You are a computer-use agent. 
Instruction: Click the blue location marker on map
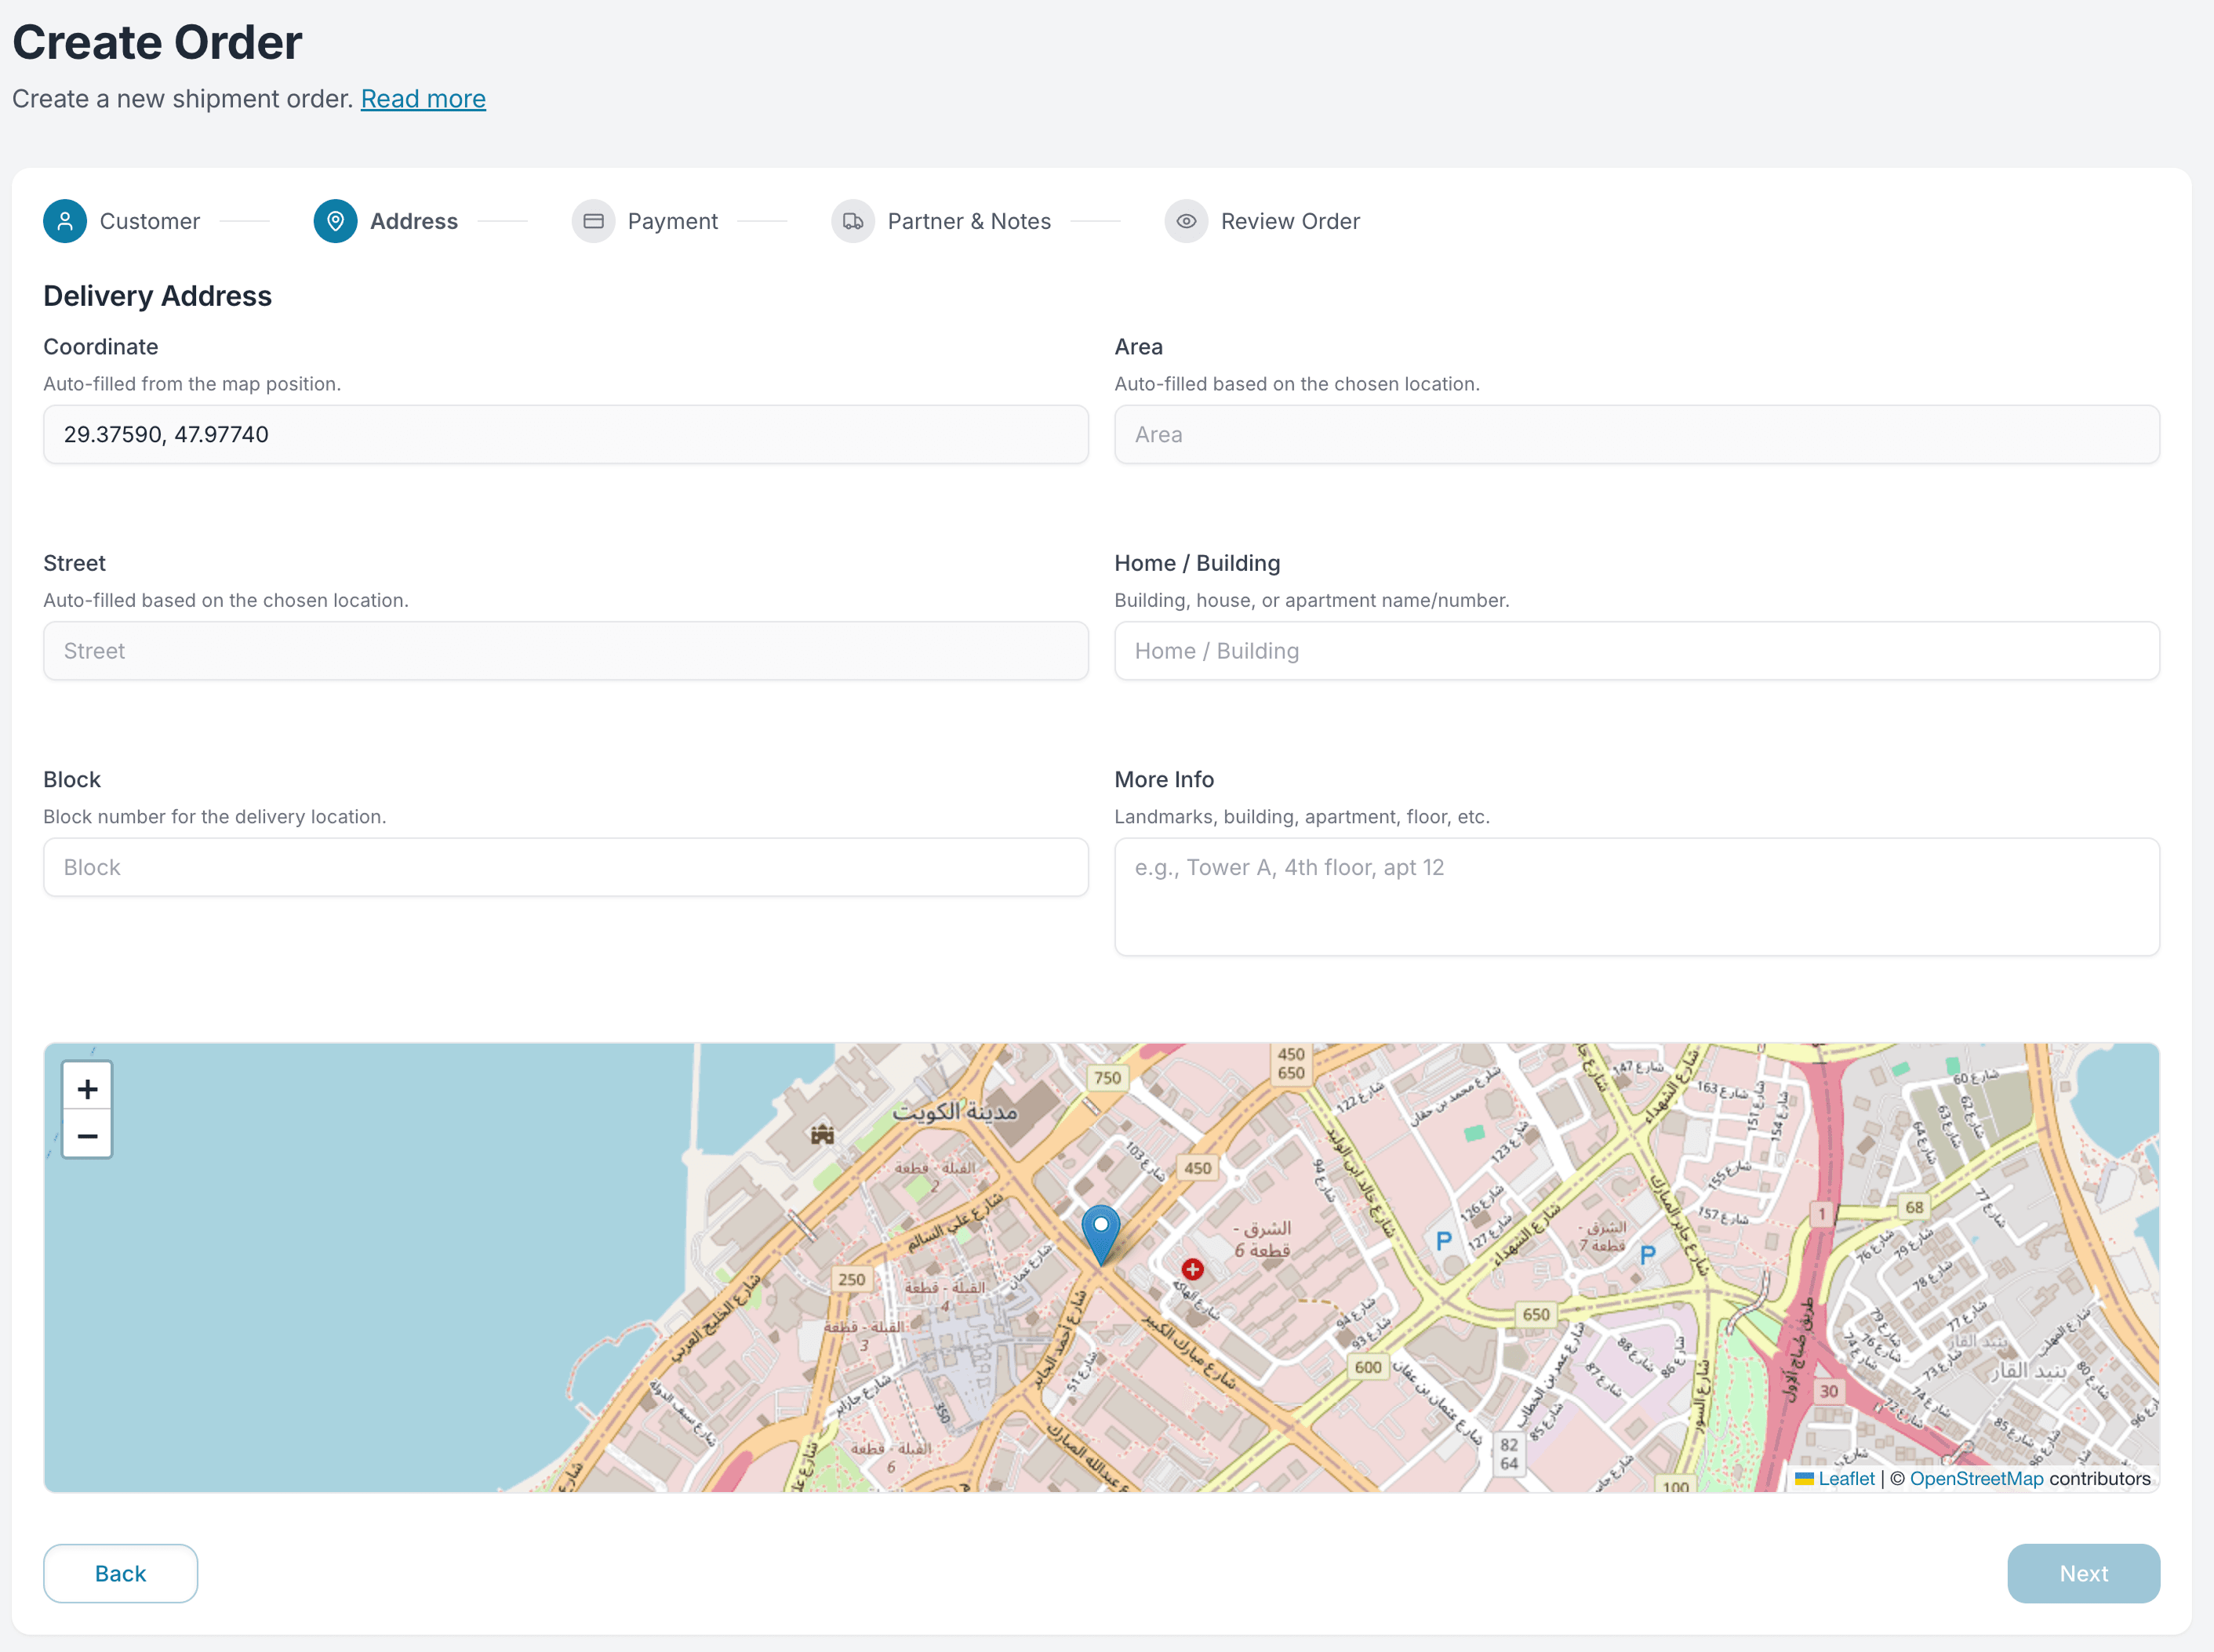click(1100, 1232)
